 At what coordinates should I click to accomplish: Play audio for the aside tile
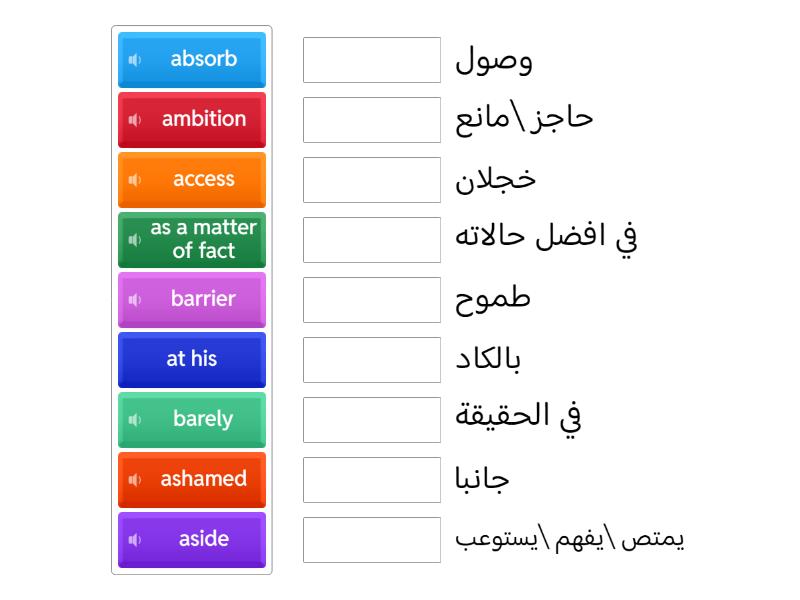pos(135,540)
